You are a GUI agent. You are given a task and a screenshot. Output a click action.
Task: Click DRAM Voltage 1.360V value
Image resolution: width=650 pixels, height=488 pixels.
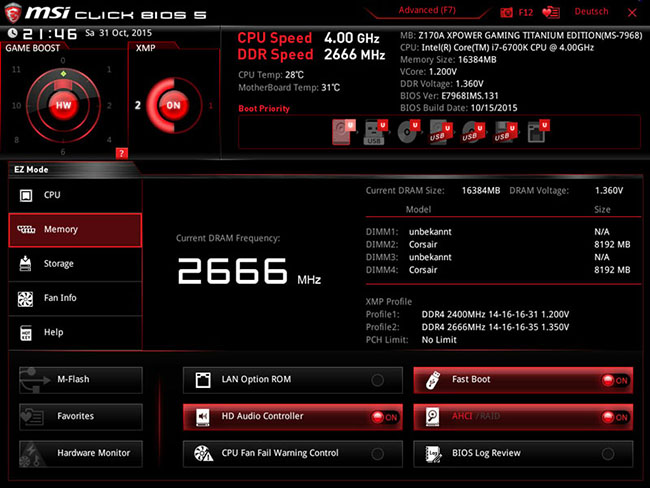point(609,191)
